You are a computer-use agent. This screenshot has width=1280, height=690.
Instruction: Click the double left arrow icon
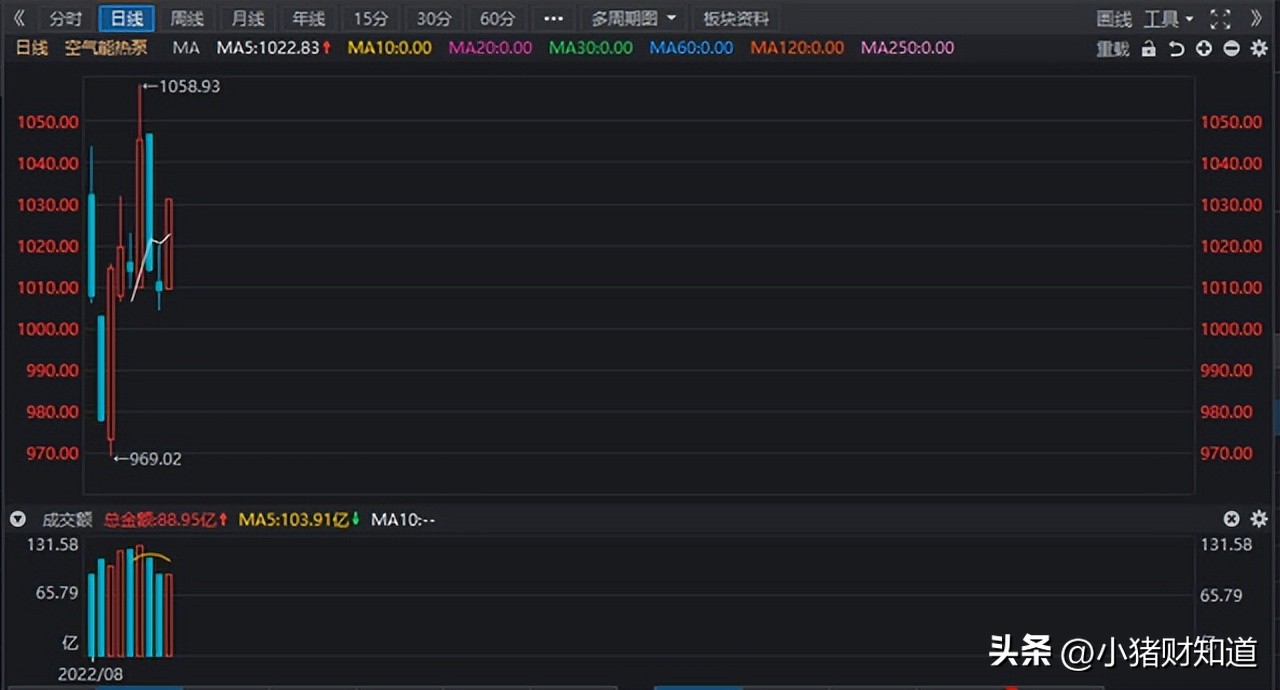coord(19,19)
